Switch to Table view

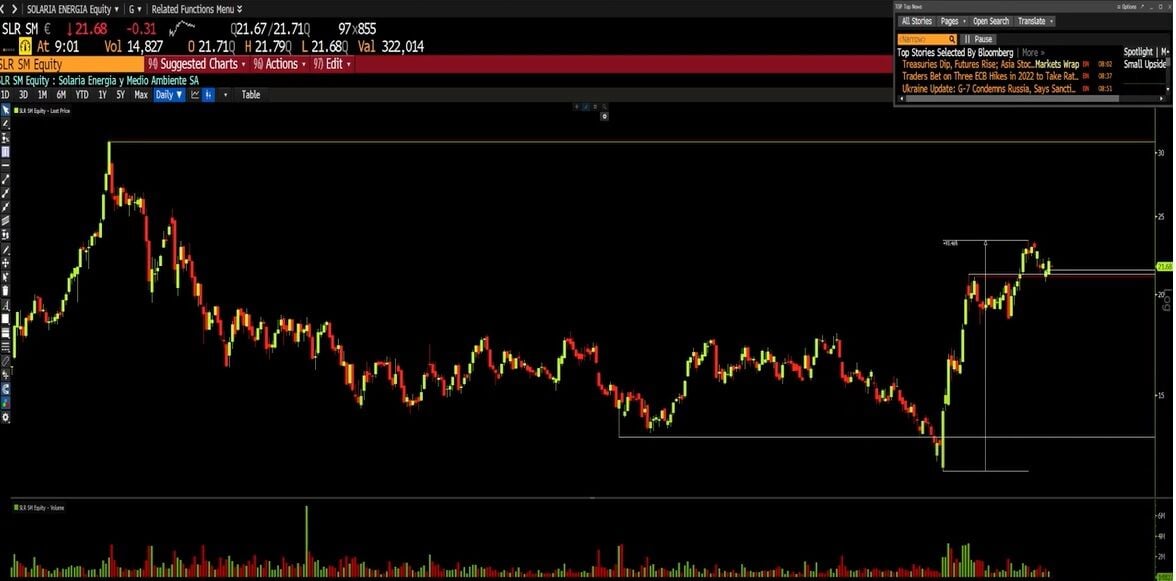(250, 94)
